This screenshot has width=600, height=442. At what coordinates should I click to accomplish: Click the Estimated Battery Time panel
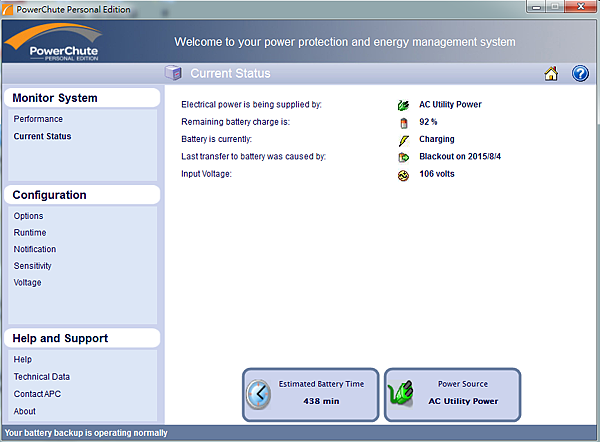click(310, 395)
